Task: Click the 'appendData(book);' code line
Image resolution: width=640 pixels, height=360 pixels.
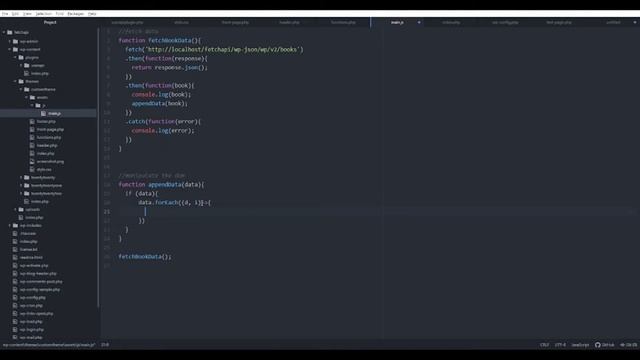Action: coord(160,104)
